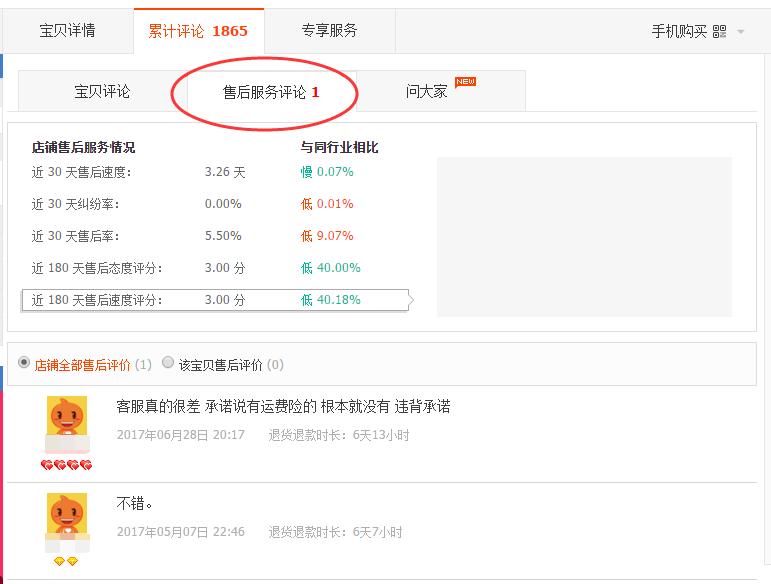Image resolution: width=771 pixels, height=584 pixels.
Task: Click the 低 40.18% comparison value
Action: pos(330,300)
